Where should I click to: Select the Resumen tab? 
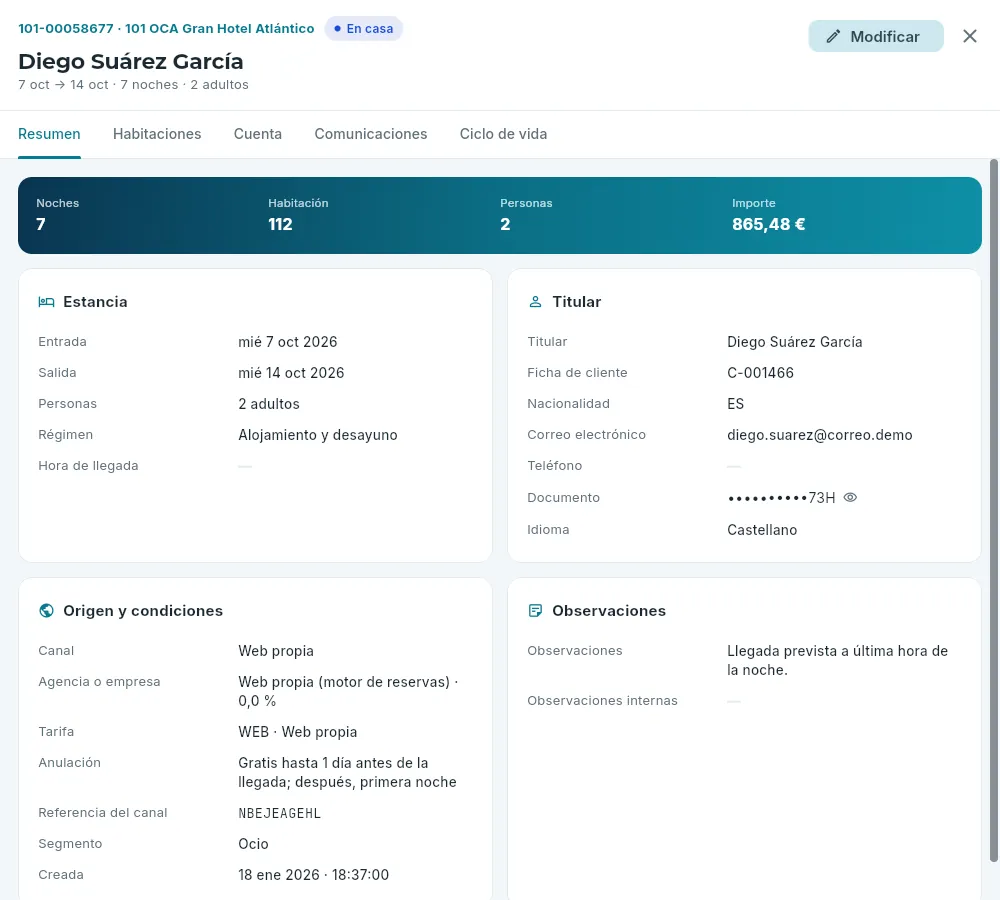(x=49, y=134)
